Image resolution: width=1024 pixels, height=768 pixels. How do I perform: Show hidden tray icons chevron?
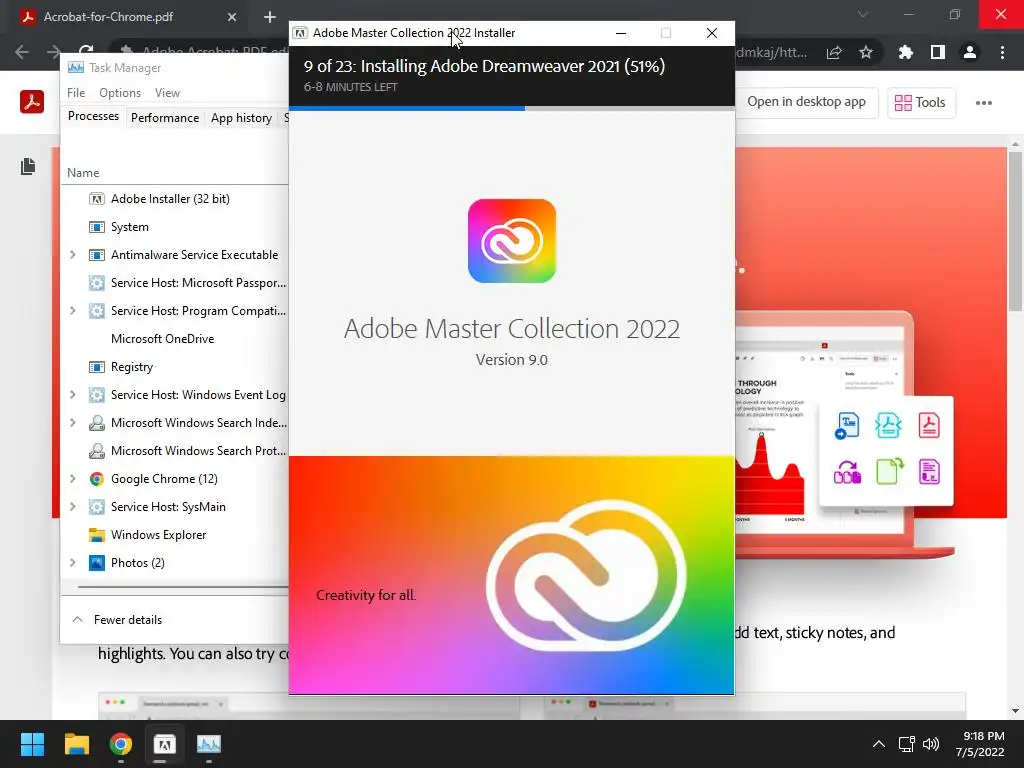879,744
